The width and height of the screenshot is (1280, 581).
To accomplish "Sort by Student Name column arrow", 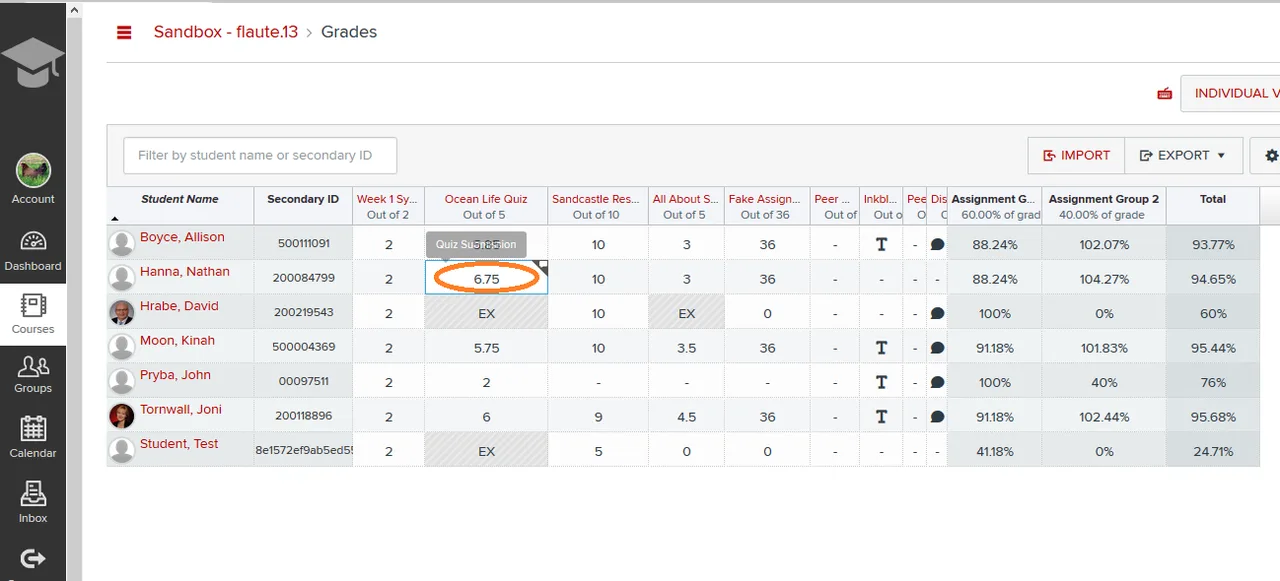I will [x=114, y=218].
